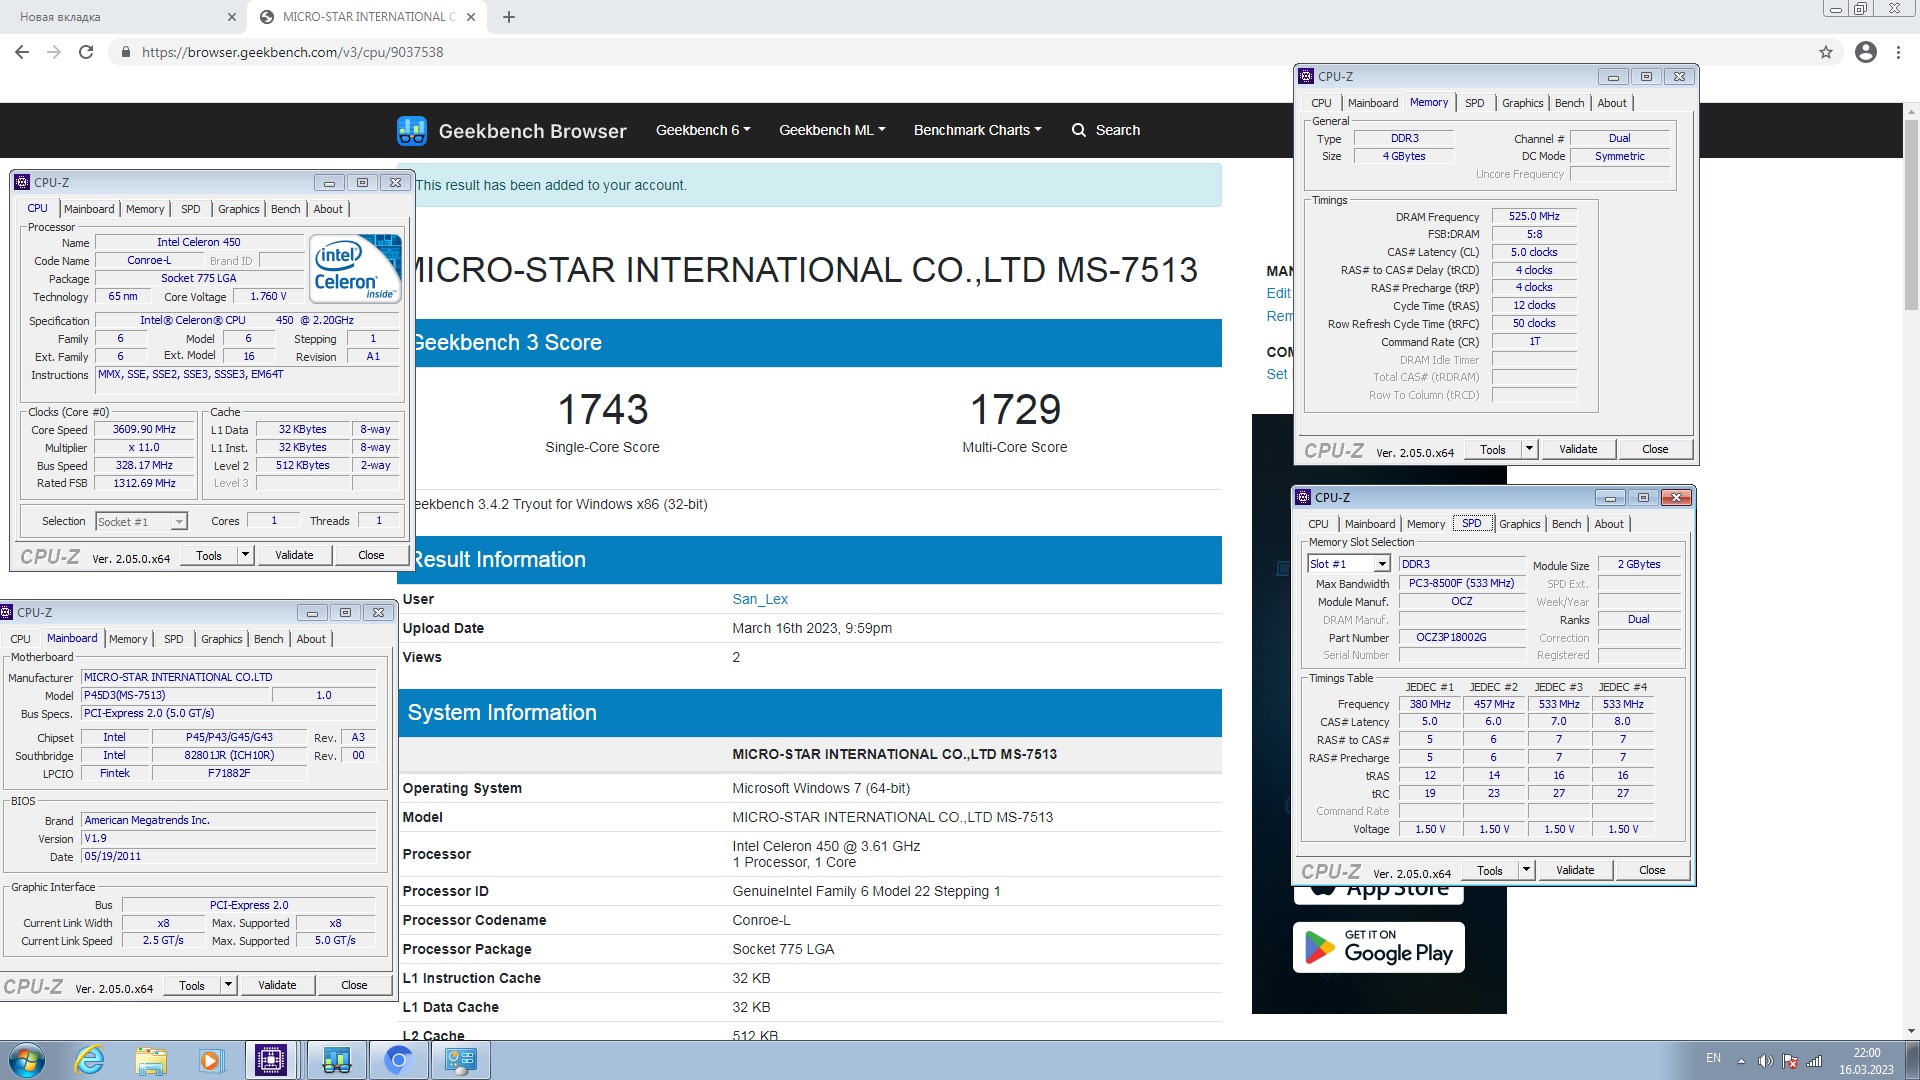Open a new browser tab with plus icon
This screenshot has height=1080, width=1920.
click(508, 17)
